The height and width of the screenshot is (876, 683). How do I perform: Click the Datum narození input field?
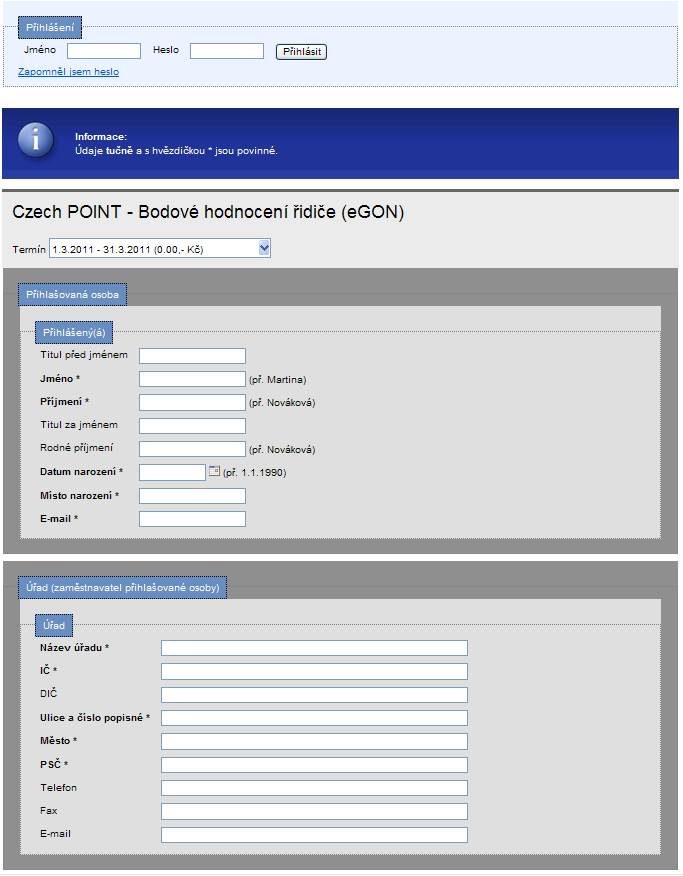coord(173,473)
